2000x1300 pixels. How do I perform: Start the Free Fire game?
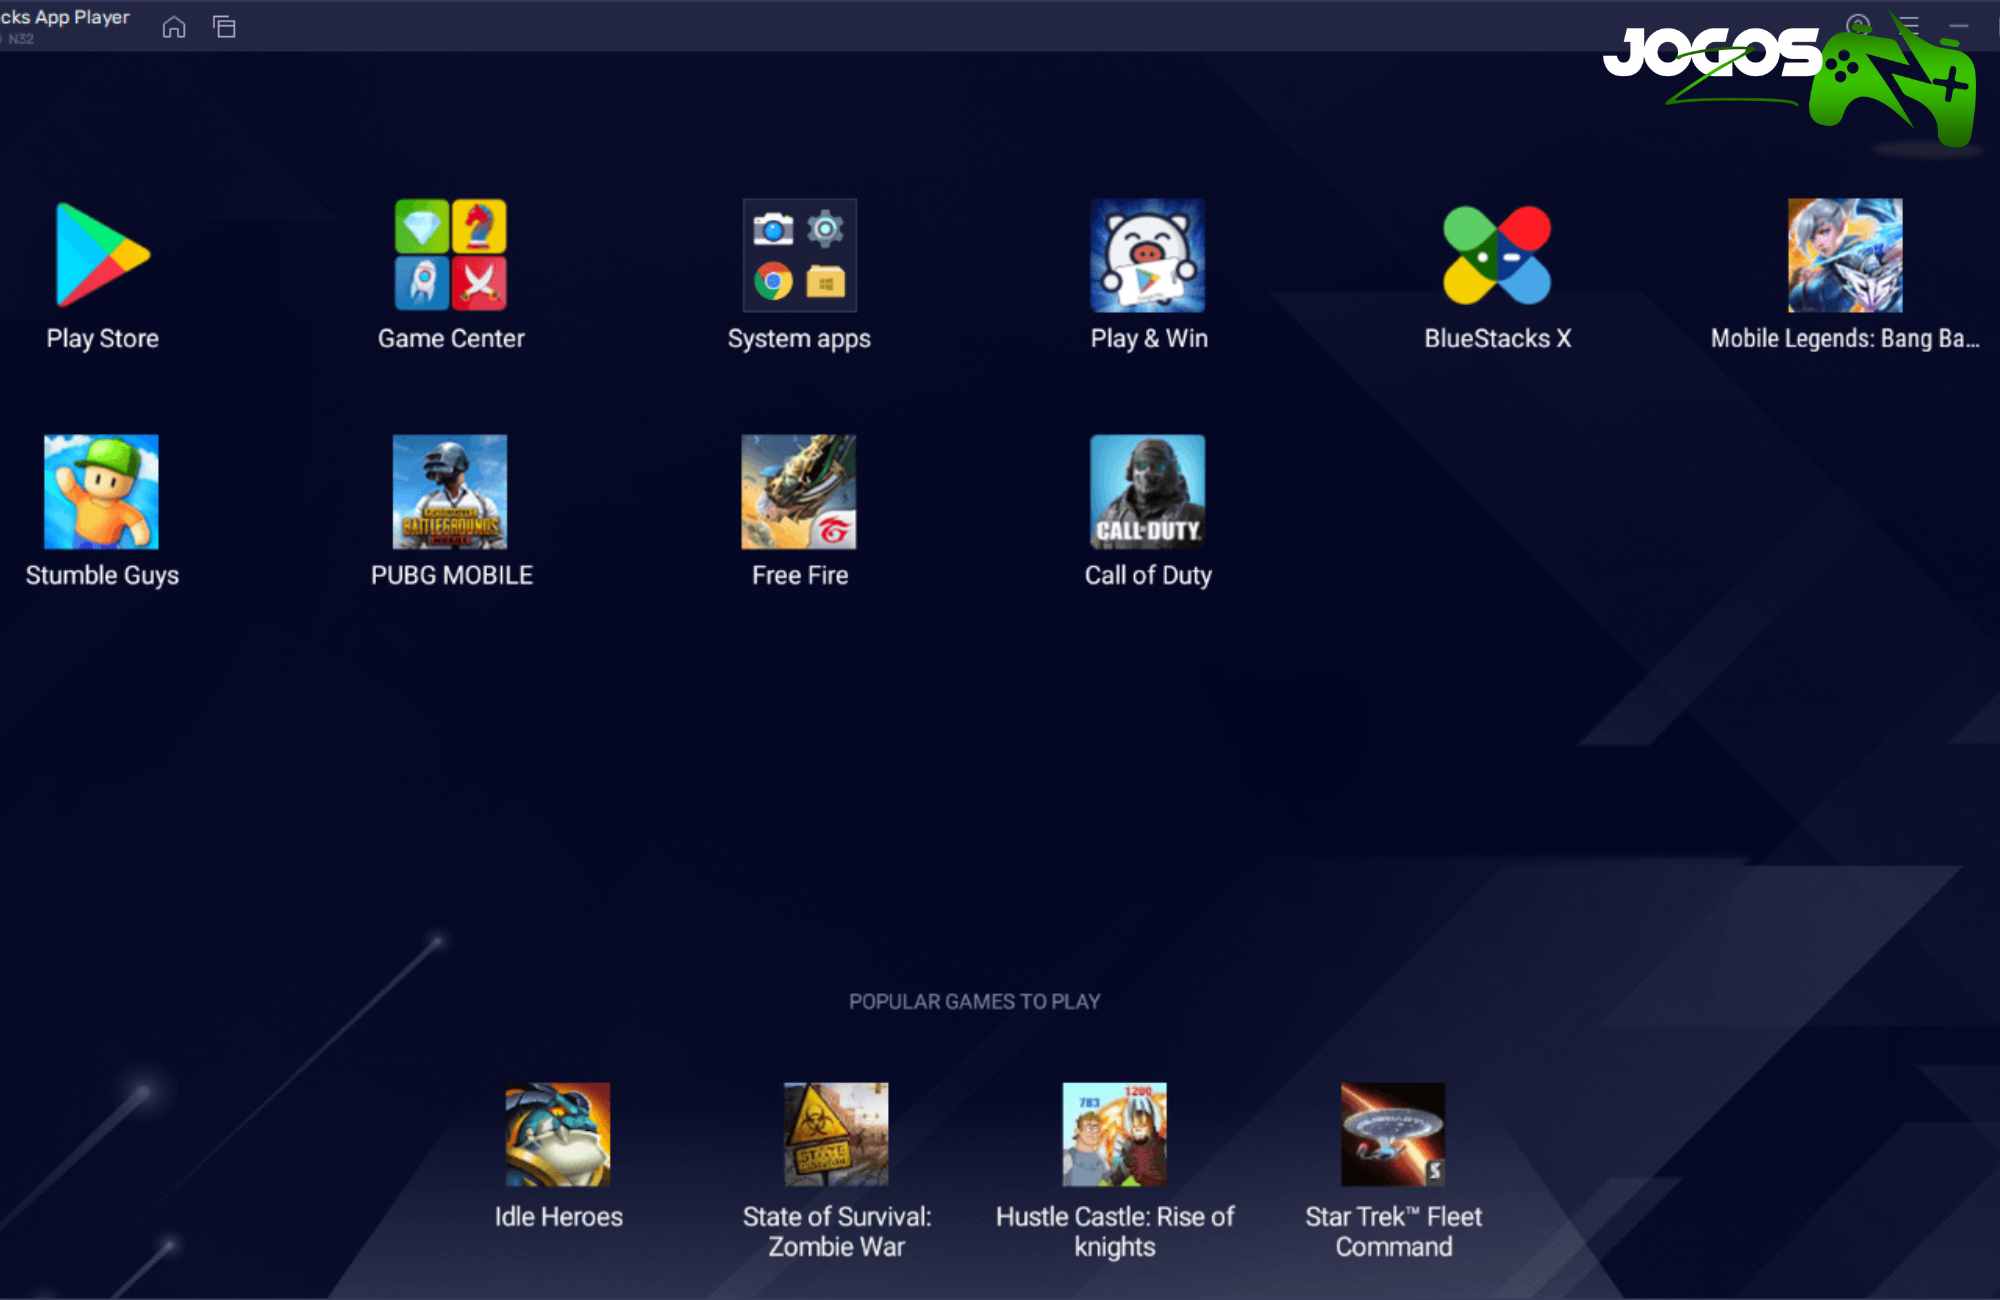point(799,491)
